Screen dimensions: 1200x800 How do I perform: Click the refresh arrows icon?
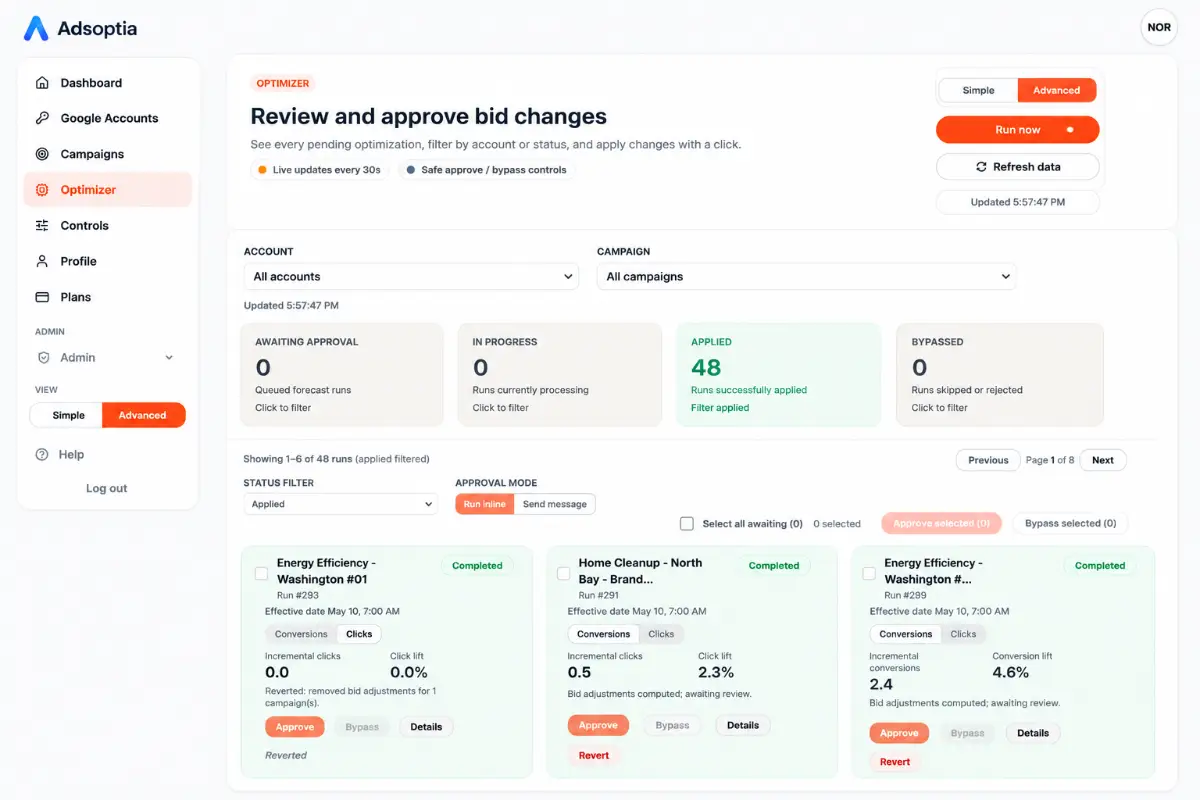click(981, 167)
